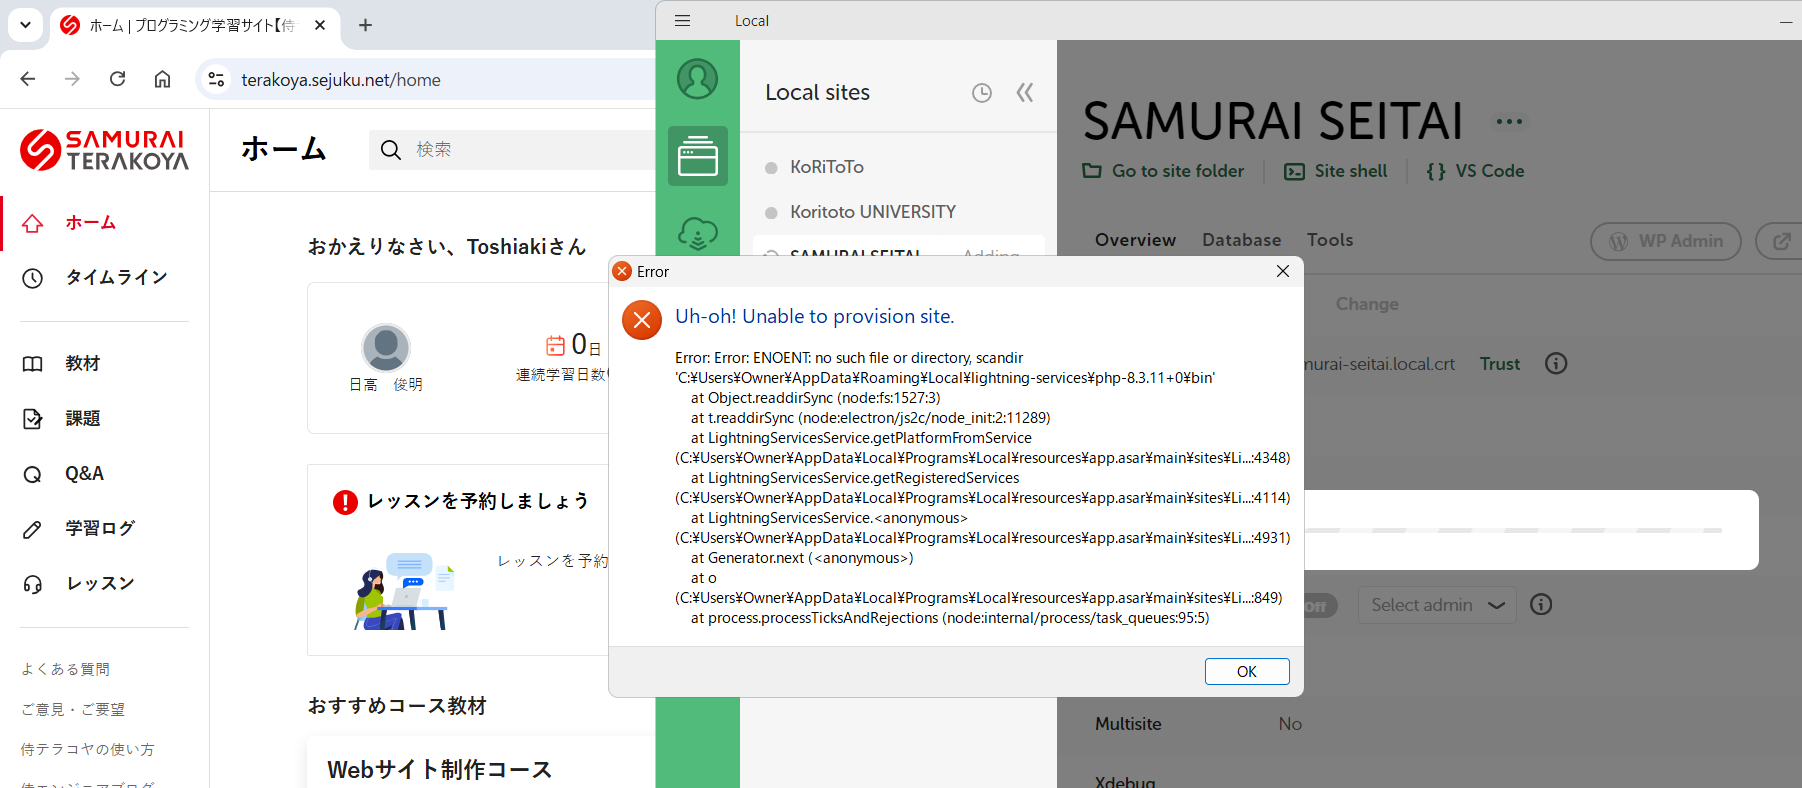
Task: Select ホーム in the sidebar
Action: 91,223
